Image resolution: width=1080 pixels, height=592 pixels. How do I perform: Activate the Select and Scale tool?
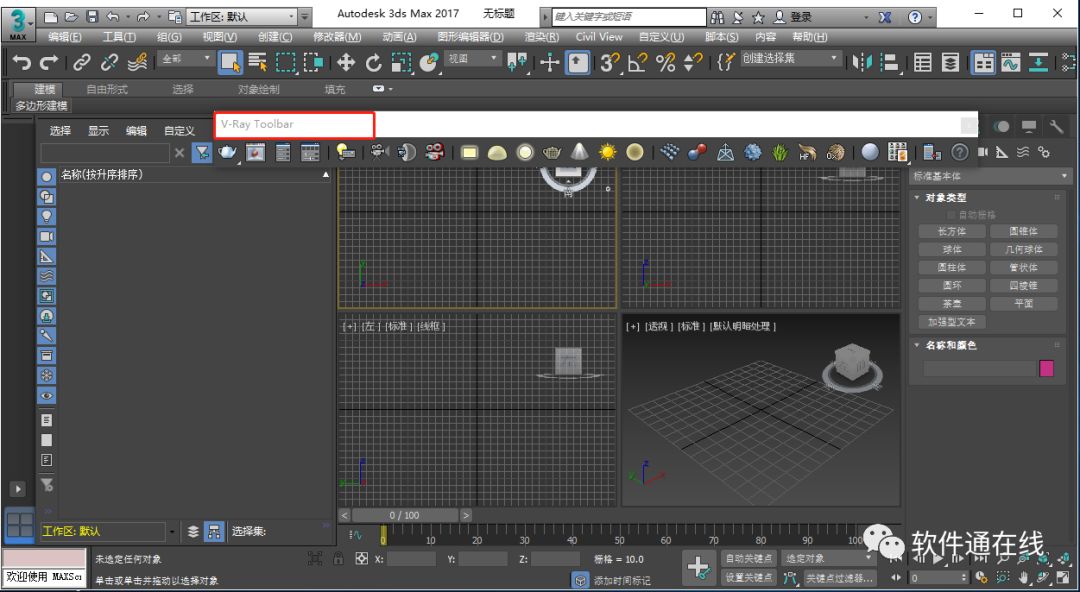click(x=401, y=63)
